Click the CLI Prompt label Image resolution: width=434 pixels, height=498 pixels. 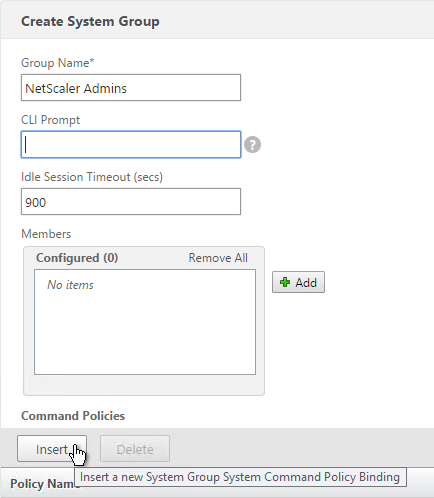click(50, 120)
